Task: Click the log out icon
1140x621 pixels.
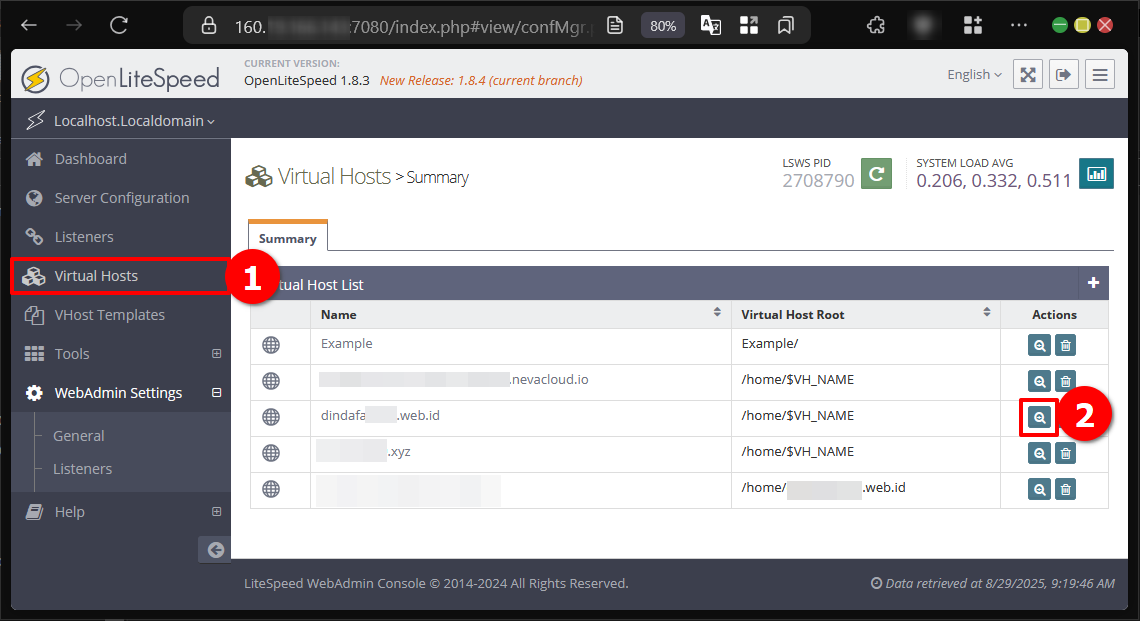Action: pyautogui.click(x=1064, y=75)
